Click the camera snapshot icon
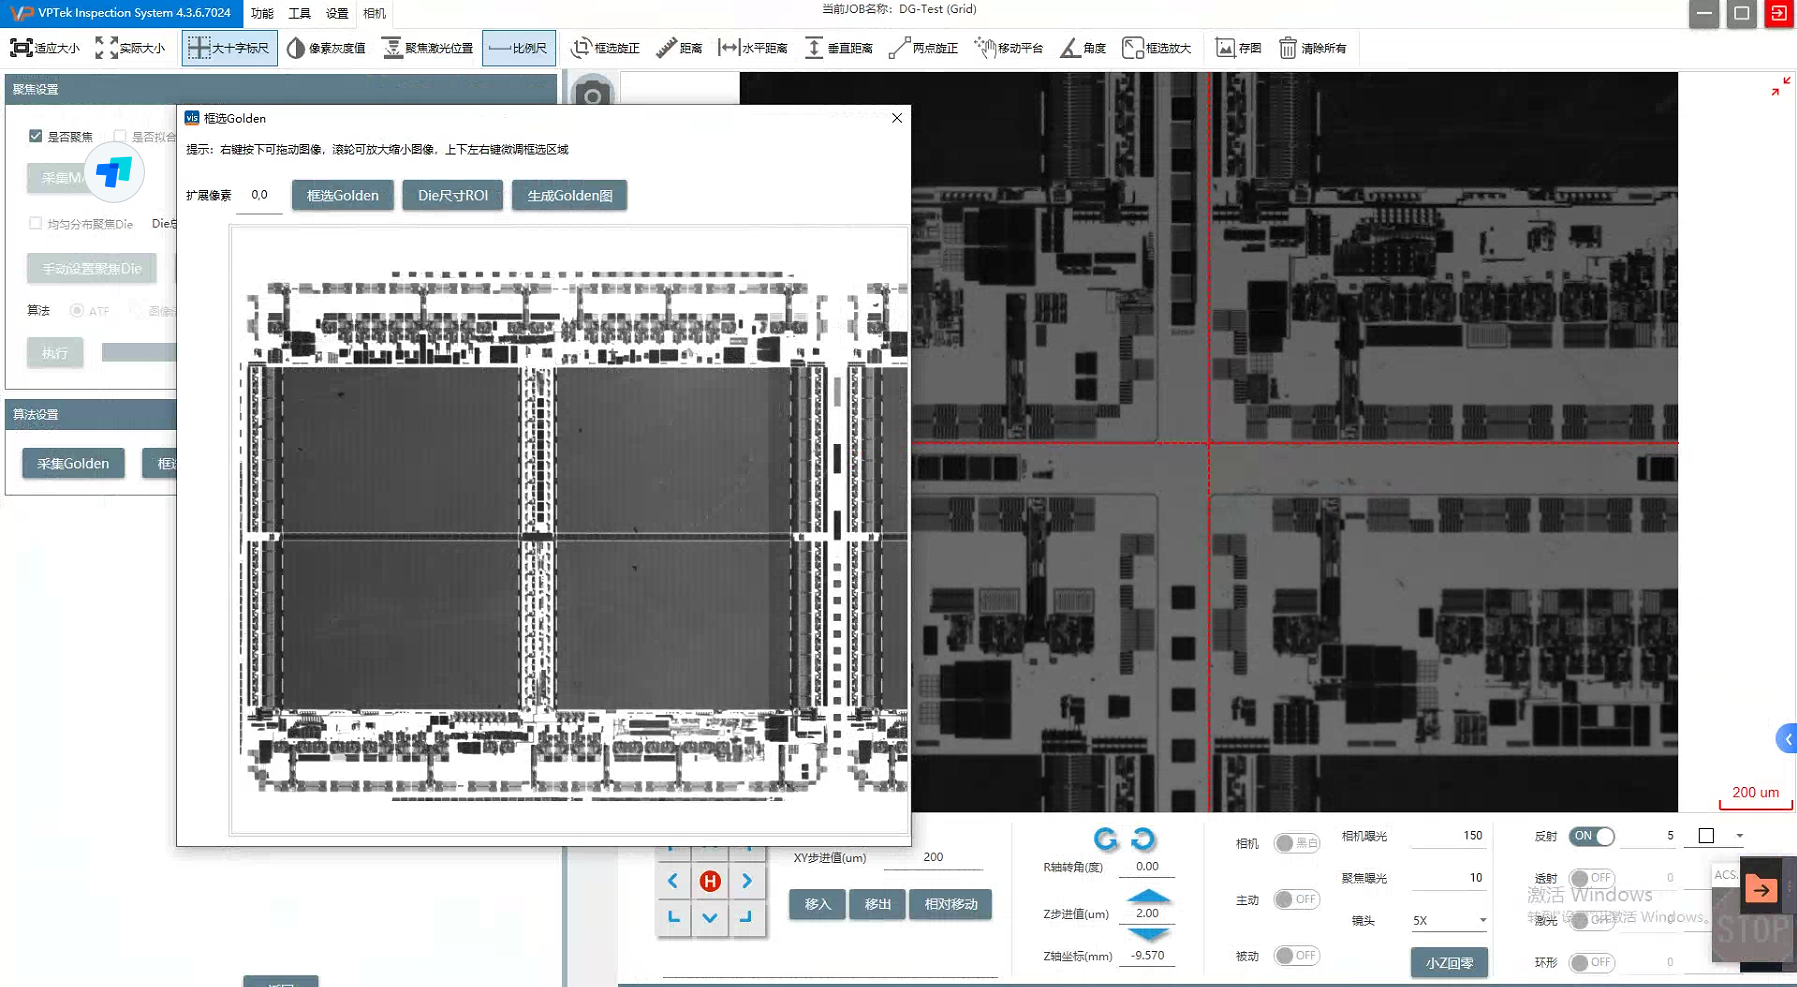The width and height of the screenshot is (1797, 987). tap(592, 93)
